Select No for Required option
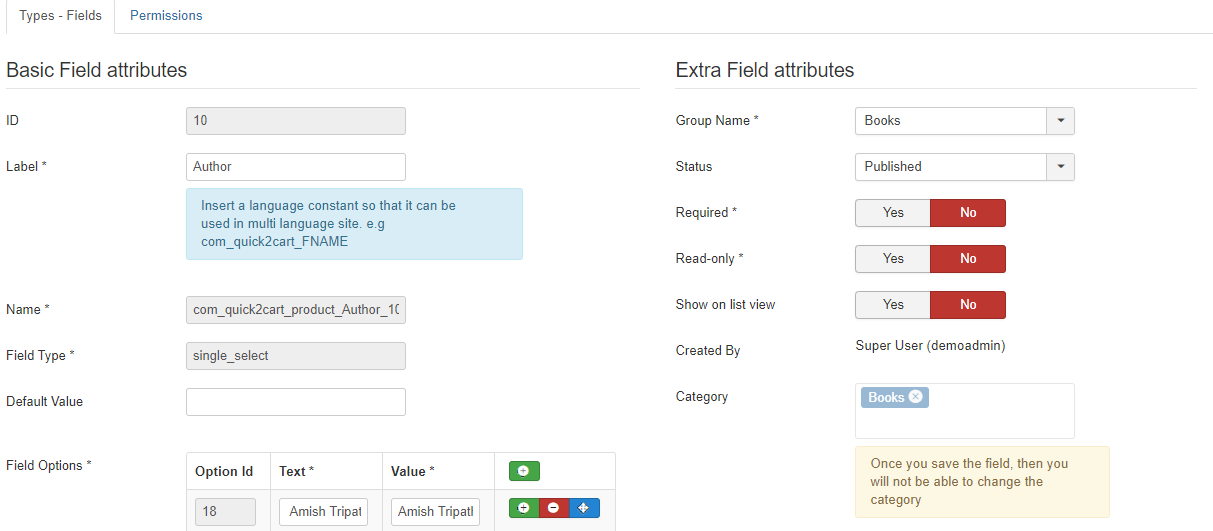Screen dimensions: 1213x531 click(x=968, y=213)
